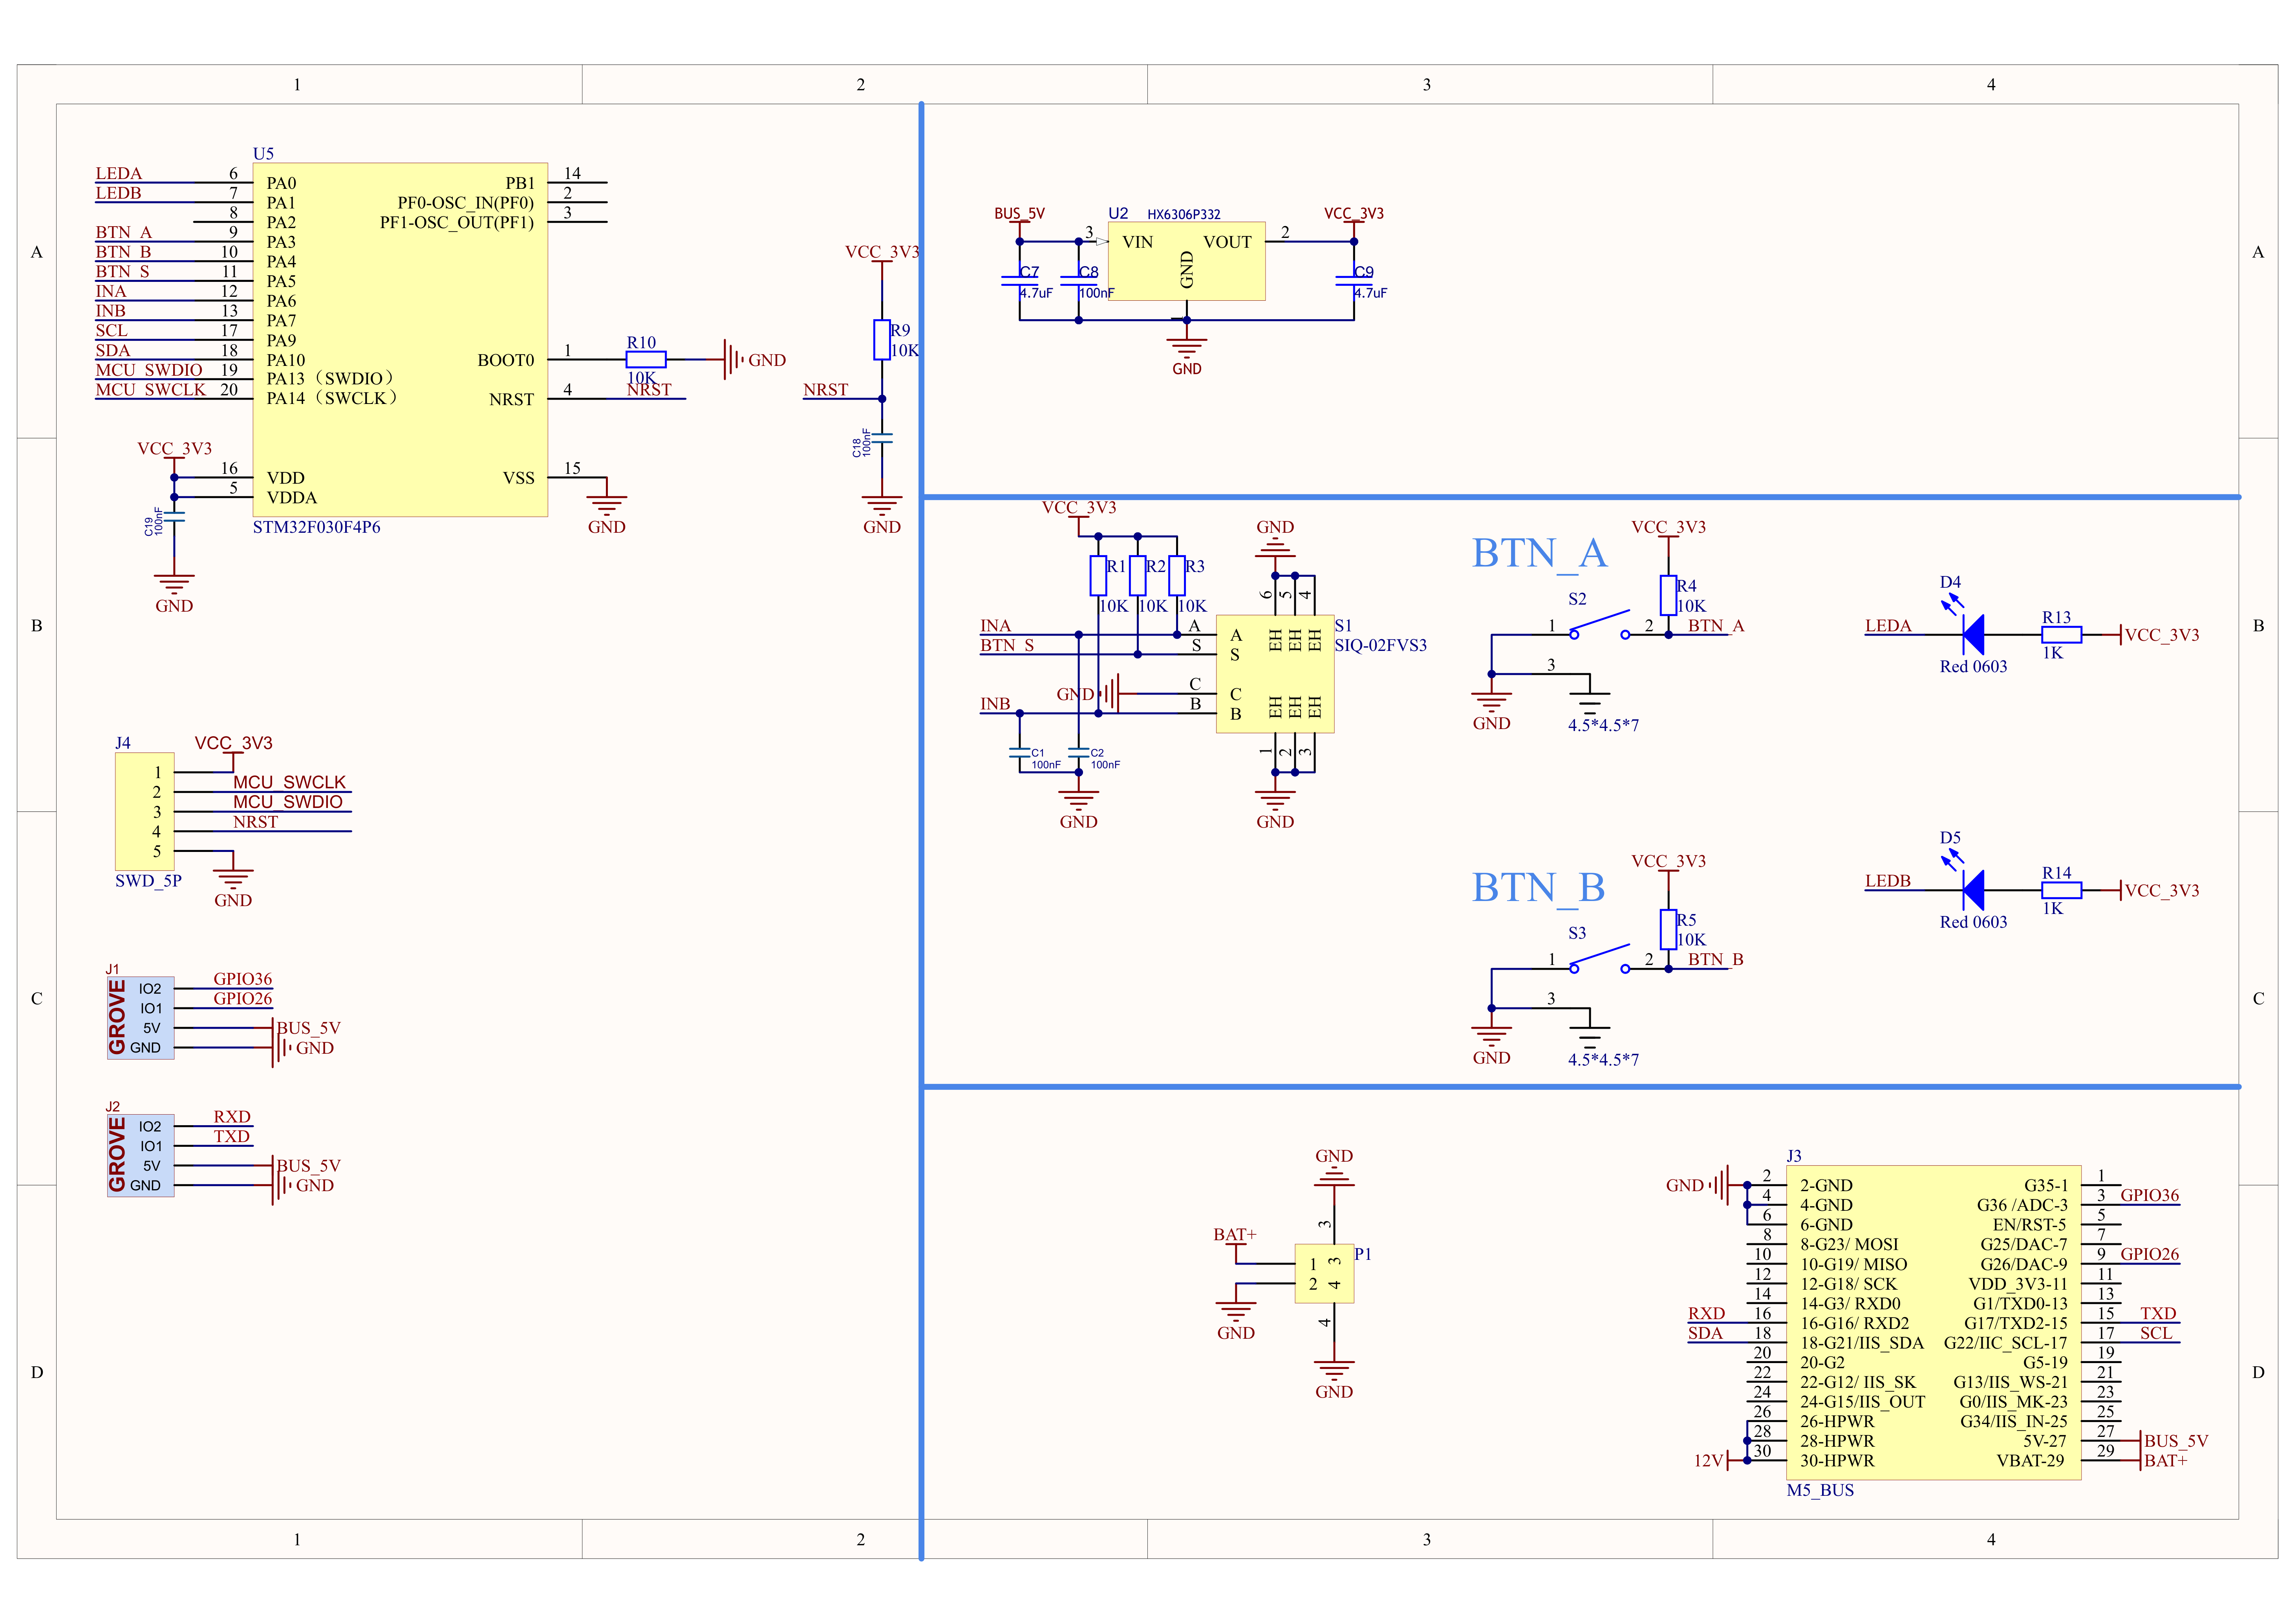Click the VCC_3V3 label at VOUT
The image size is (2296, 1623).
(x=1354, y=213)
